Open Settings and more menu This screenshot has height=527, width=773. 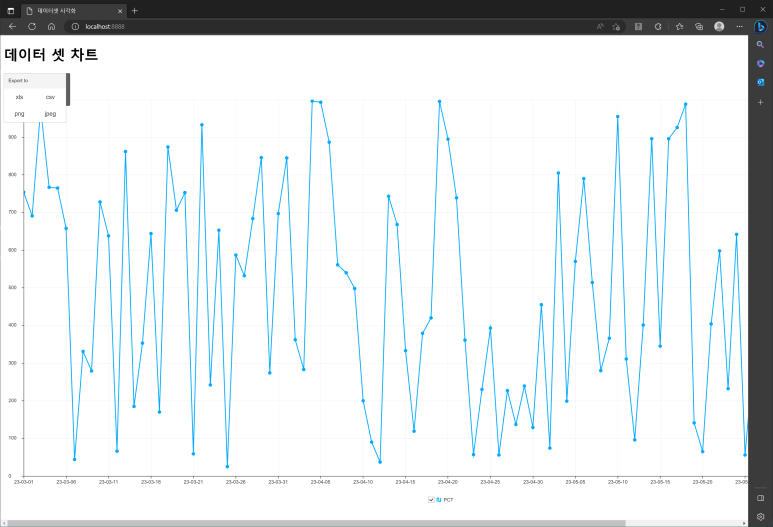739,27
